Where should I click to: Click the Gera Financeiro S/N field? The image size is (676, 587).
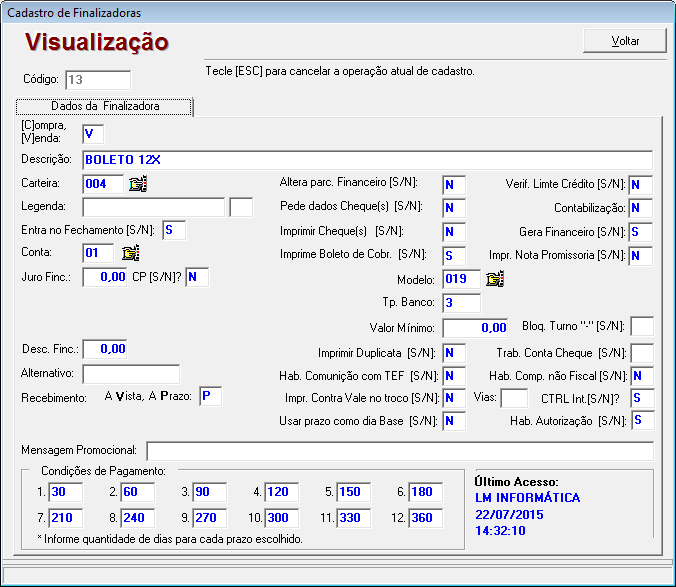click(x=641, y=232)
